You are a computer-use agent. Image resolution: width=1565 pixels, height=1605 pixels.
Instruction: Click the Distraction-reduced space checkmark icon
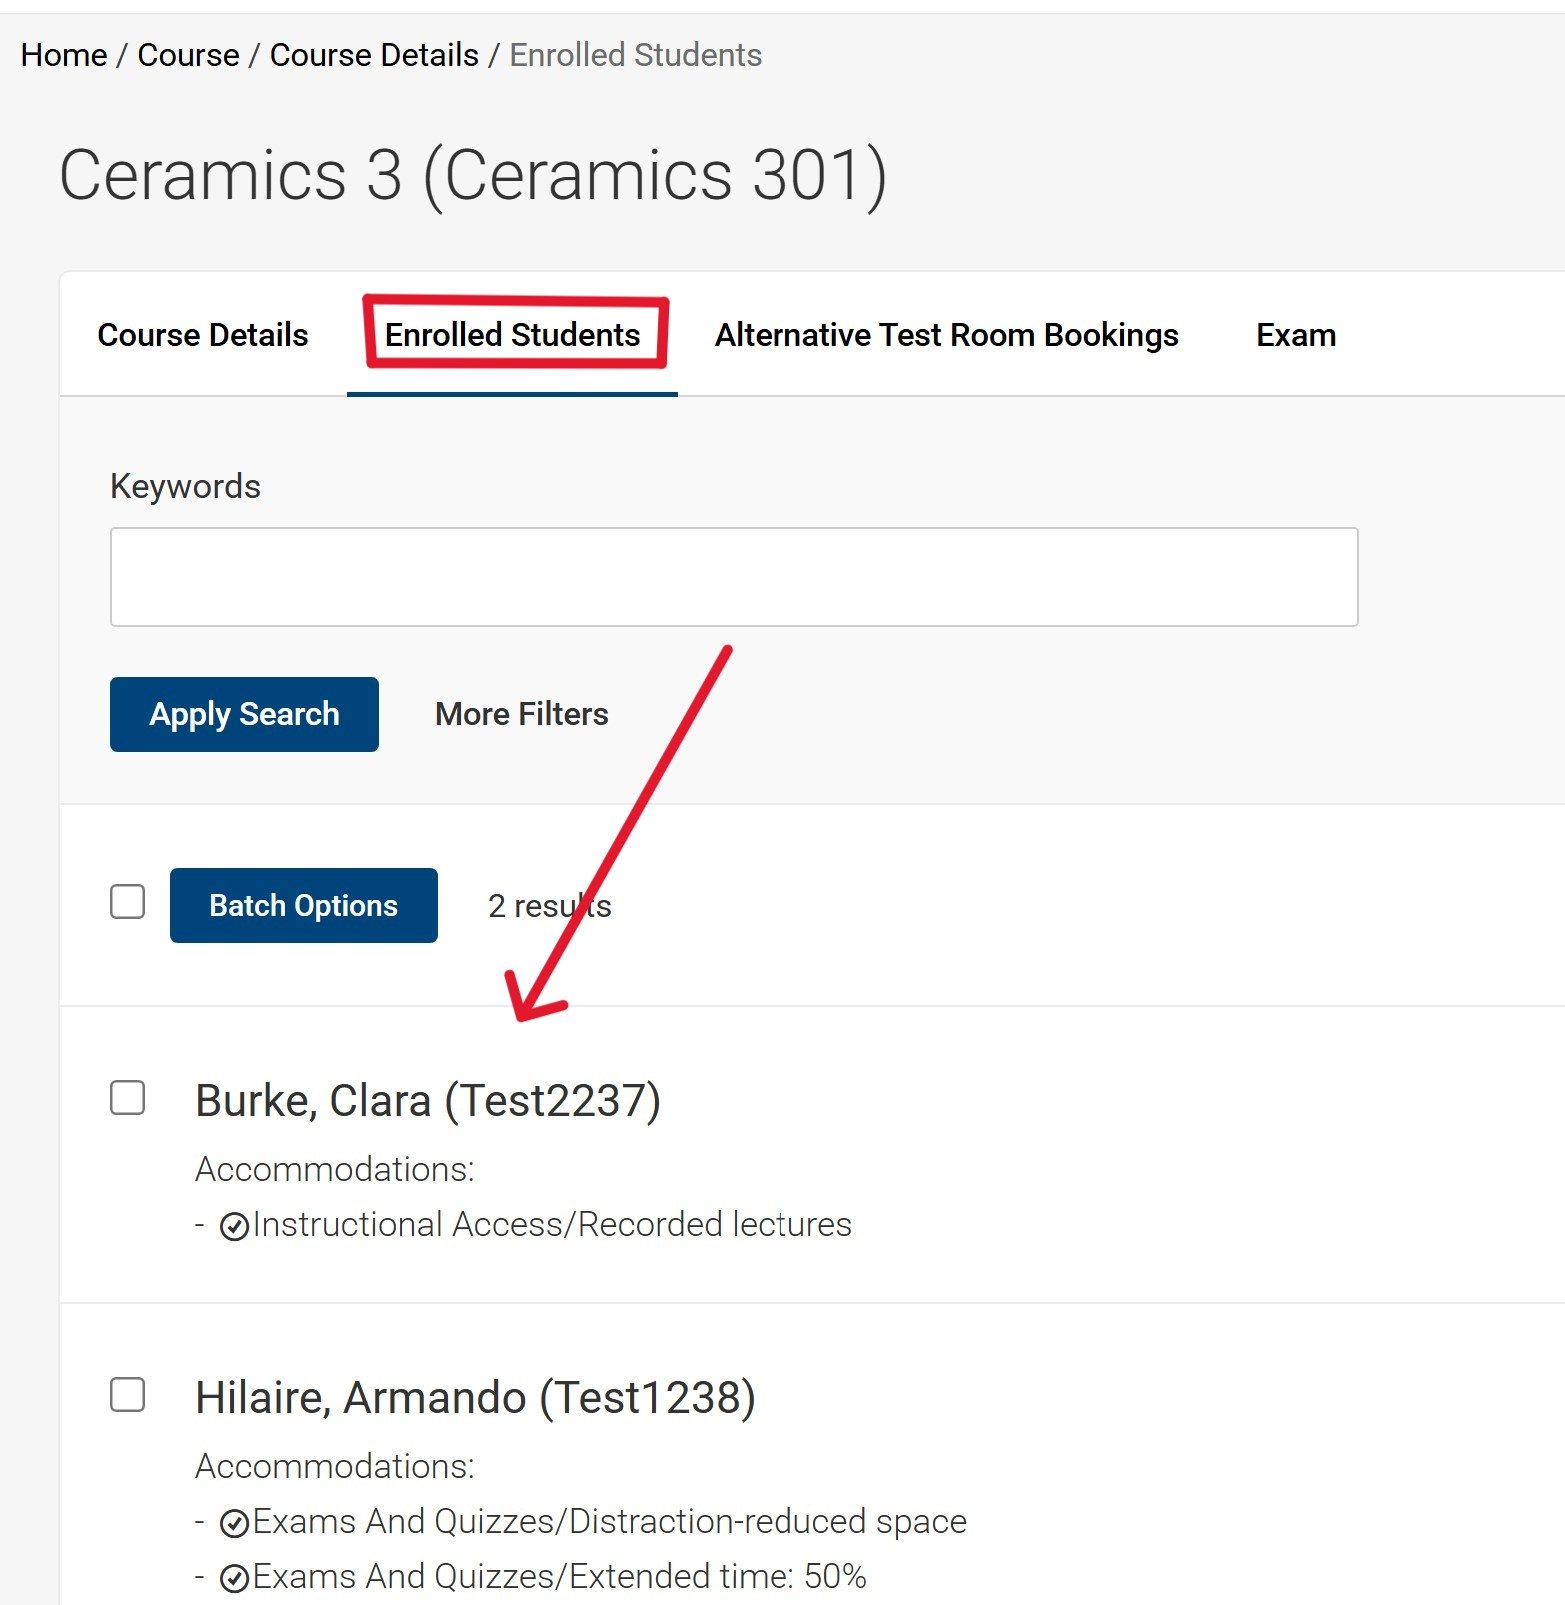(x=234, y=1523)
